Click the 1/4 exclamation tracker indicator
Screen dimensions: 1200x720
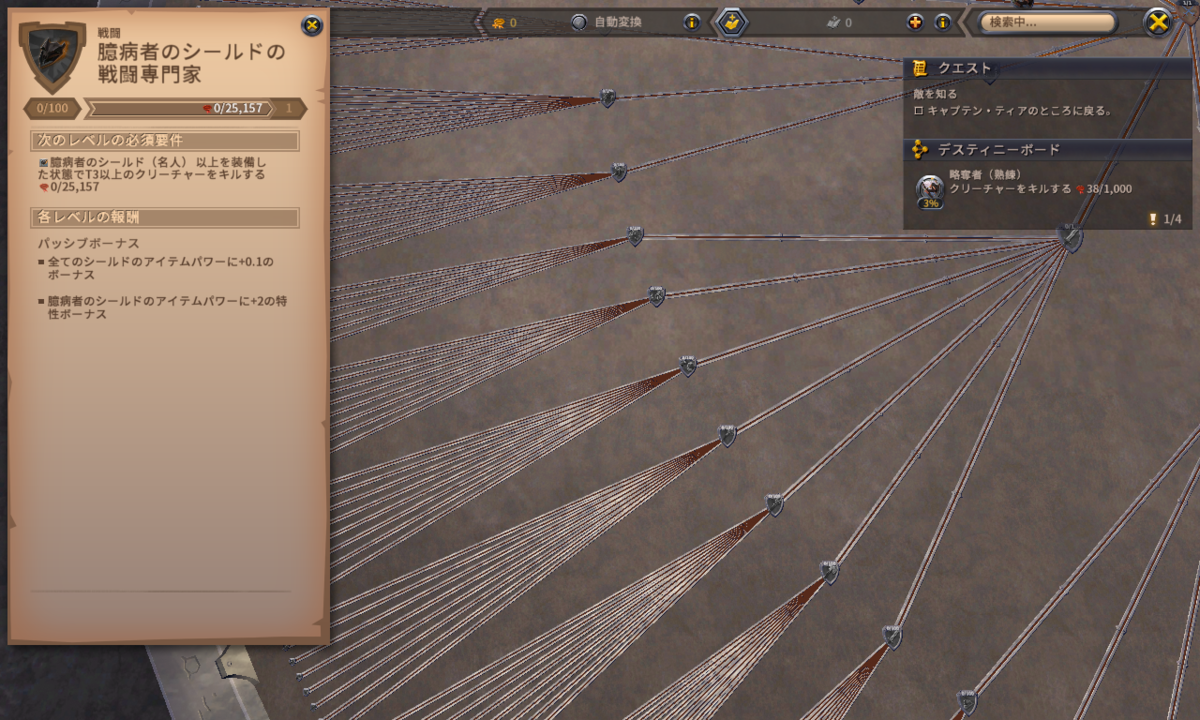click(1165, 219)
